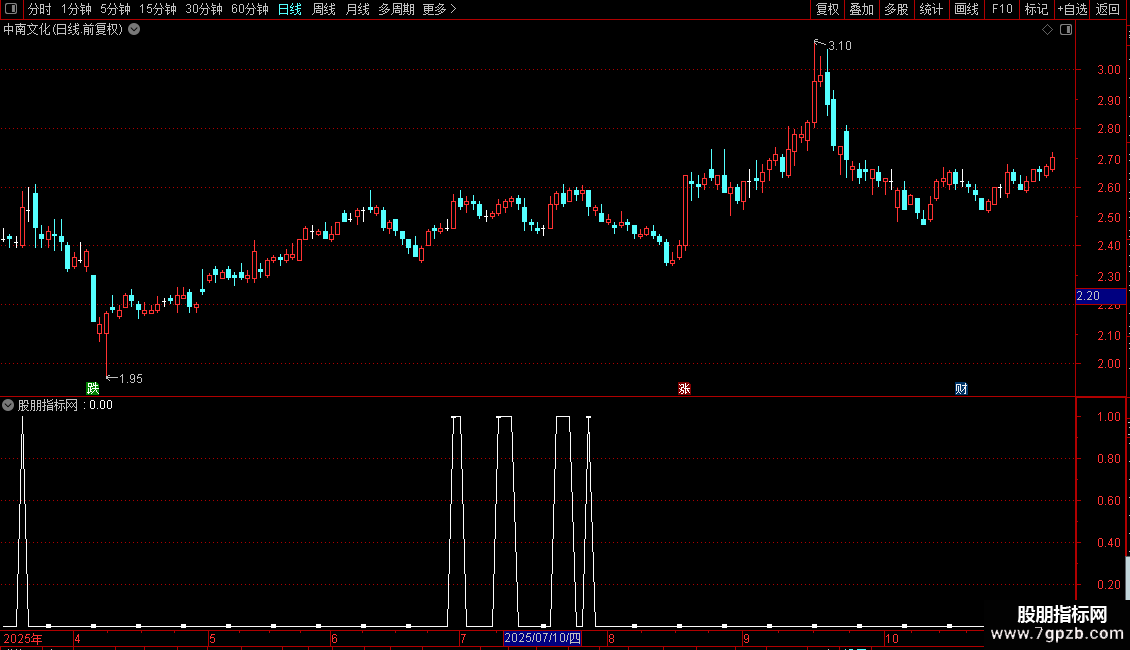The height and width of the screenshot is (650, 1130).
Task: Expand dropdown next to 中南文化 title
Action: [x=134, y=30]
